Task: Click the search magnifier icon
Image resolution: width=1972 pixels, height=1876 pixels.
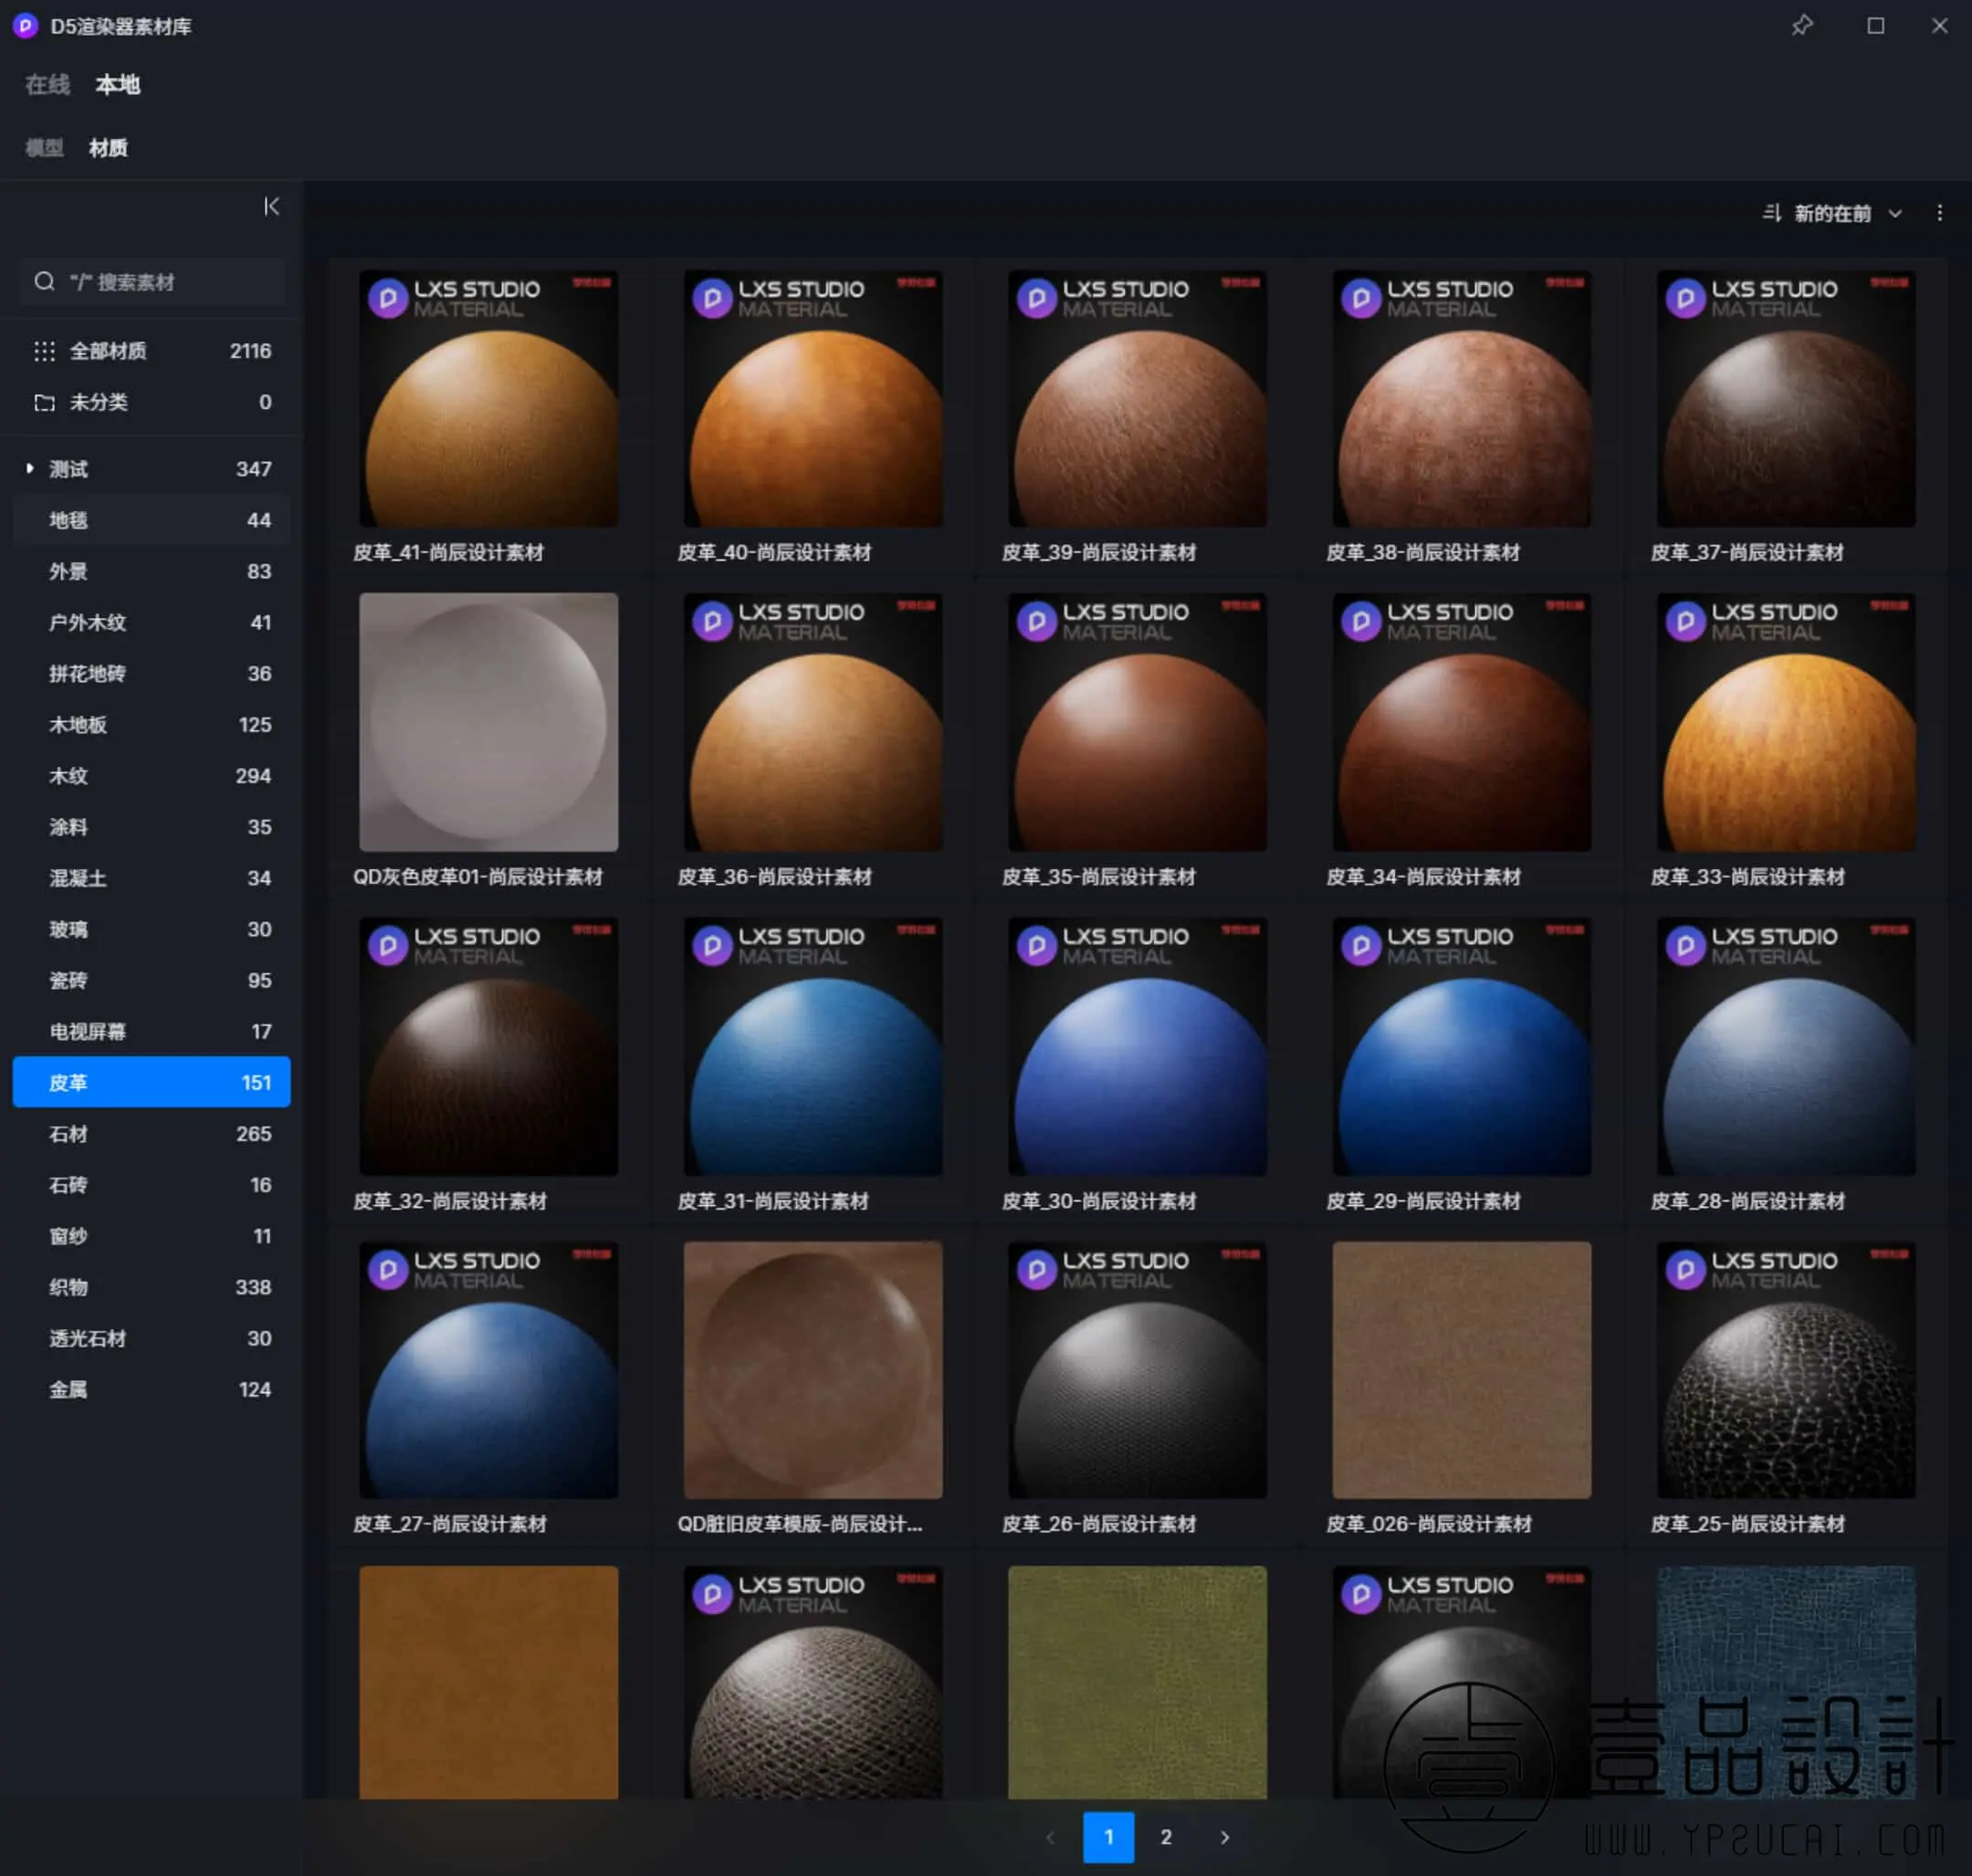Action: click(x=44, y=282)
